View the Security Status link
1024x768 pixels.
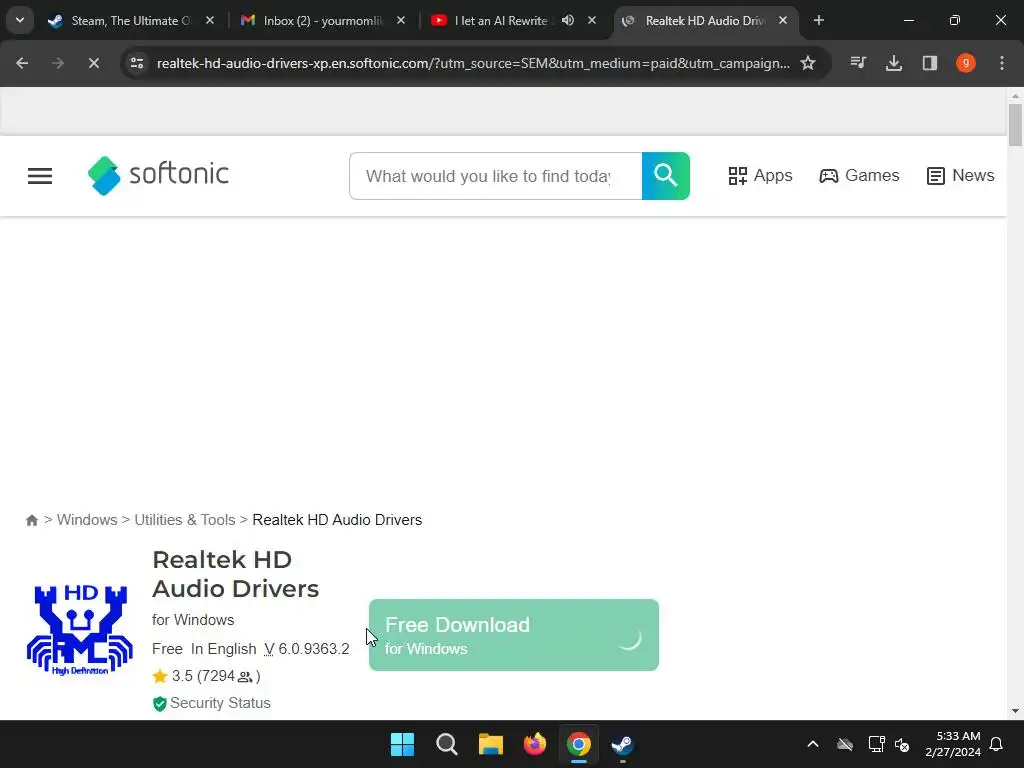(212, 703)
